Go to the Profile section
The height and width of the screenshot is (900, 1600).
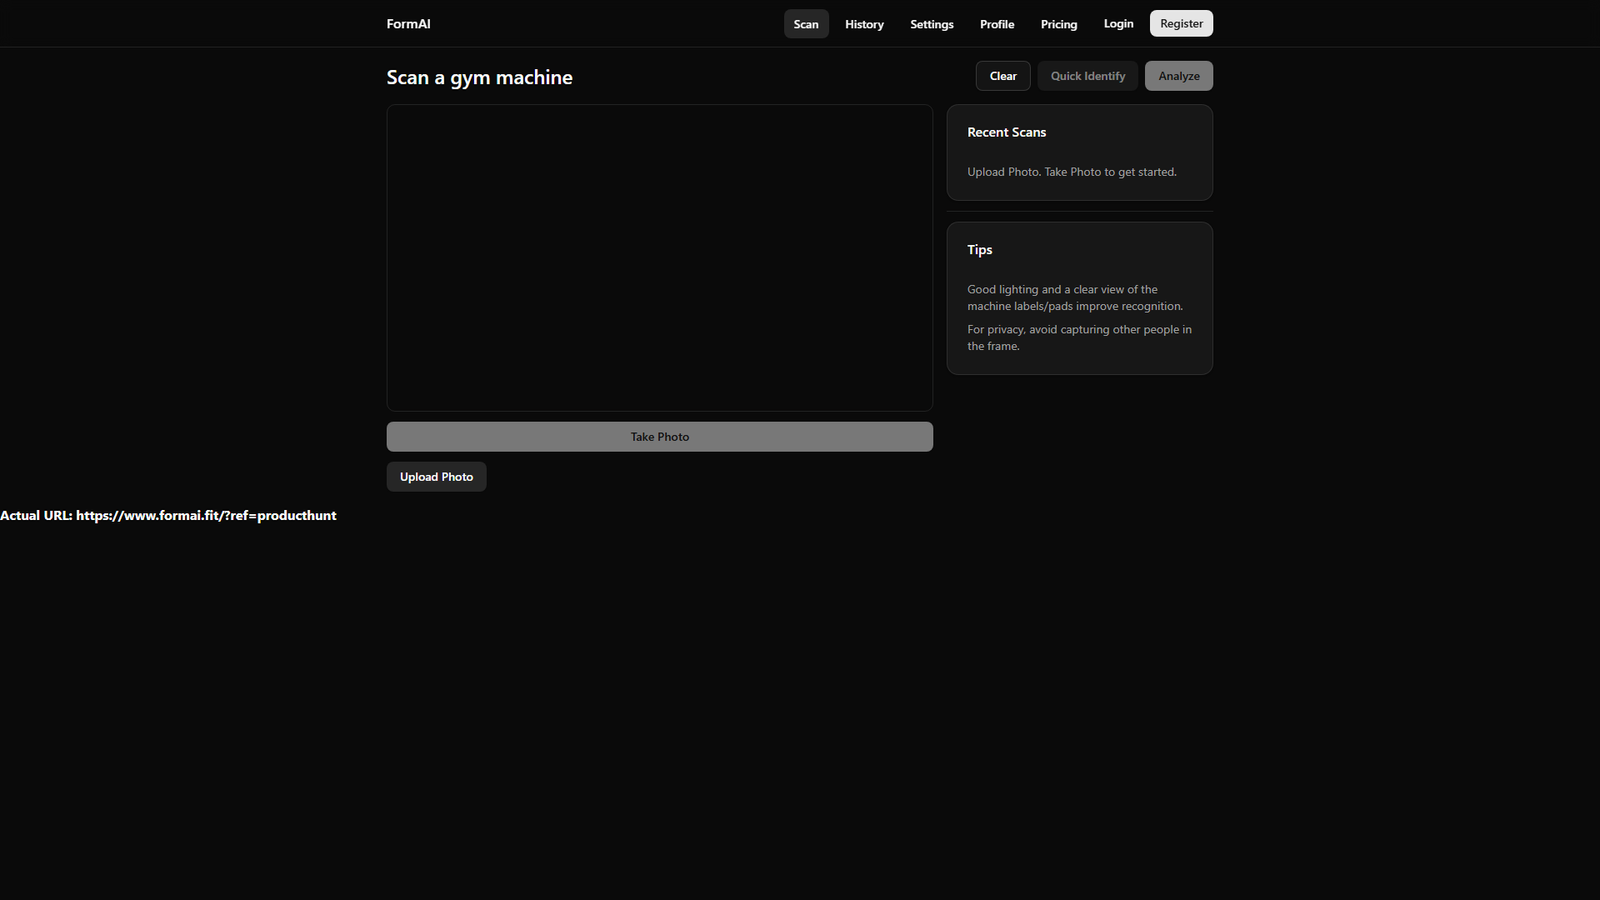point(996,23)
